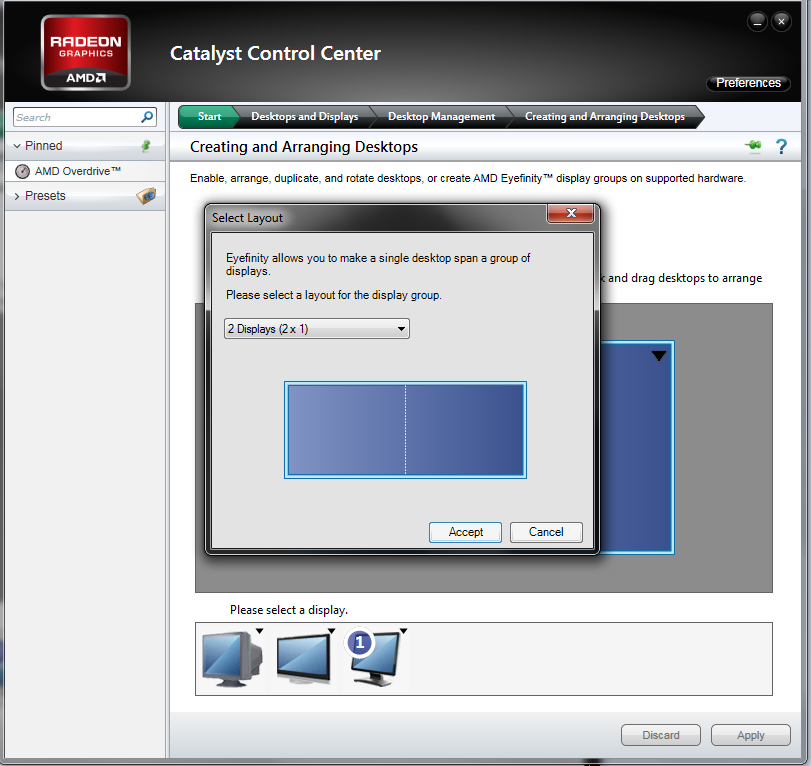This screenshot has width=811, height=766.
Task: Click the AMD Overdrive gauge icon
Action: click(22, 171)
